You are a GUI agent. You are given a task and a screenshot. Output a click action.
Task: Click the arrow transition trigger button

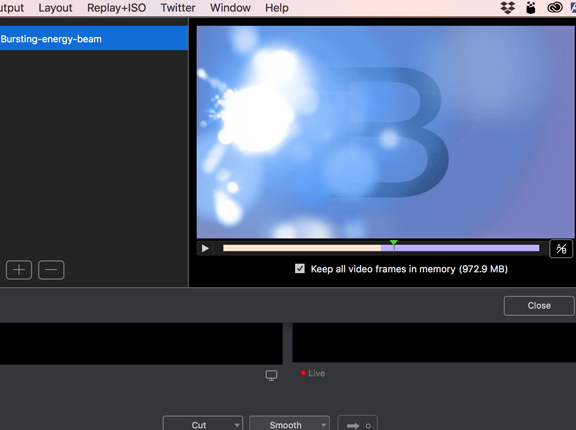[357, 424]
